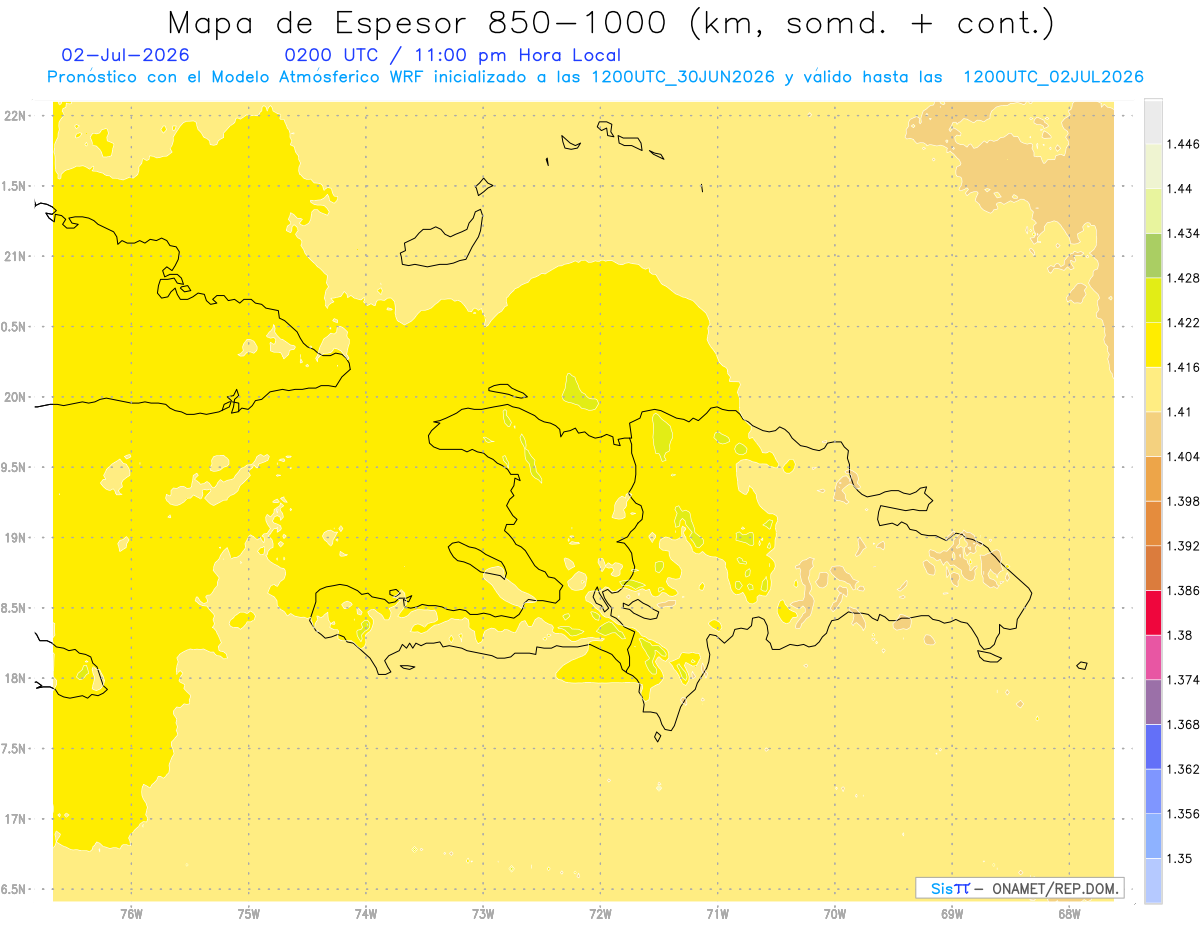Click the '75W' longitude axis label
This screenshot has width=1200, height=927.
pos(249,913)
